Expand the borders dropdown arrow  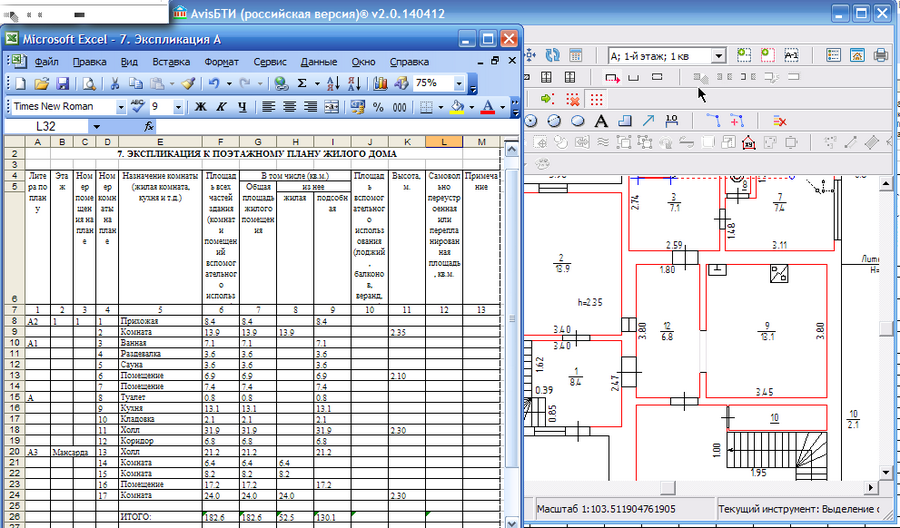pos(441,107)
